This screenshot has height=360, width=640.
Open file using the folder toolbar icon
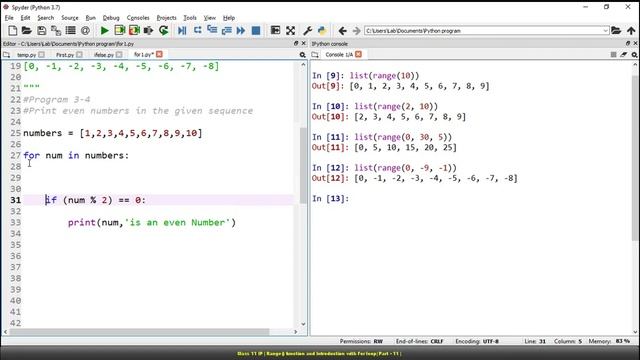point(27,31)
